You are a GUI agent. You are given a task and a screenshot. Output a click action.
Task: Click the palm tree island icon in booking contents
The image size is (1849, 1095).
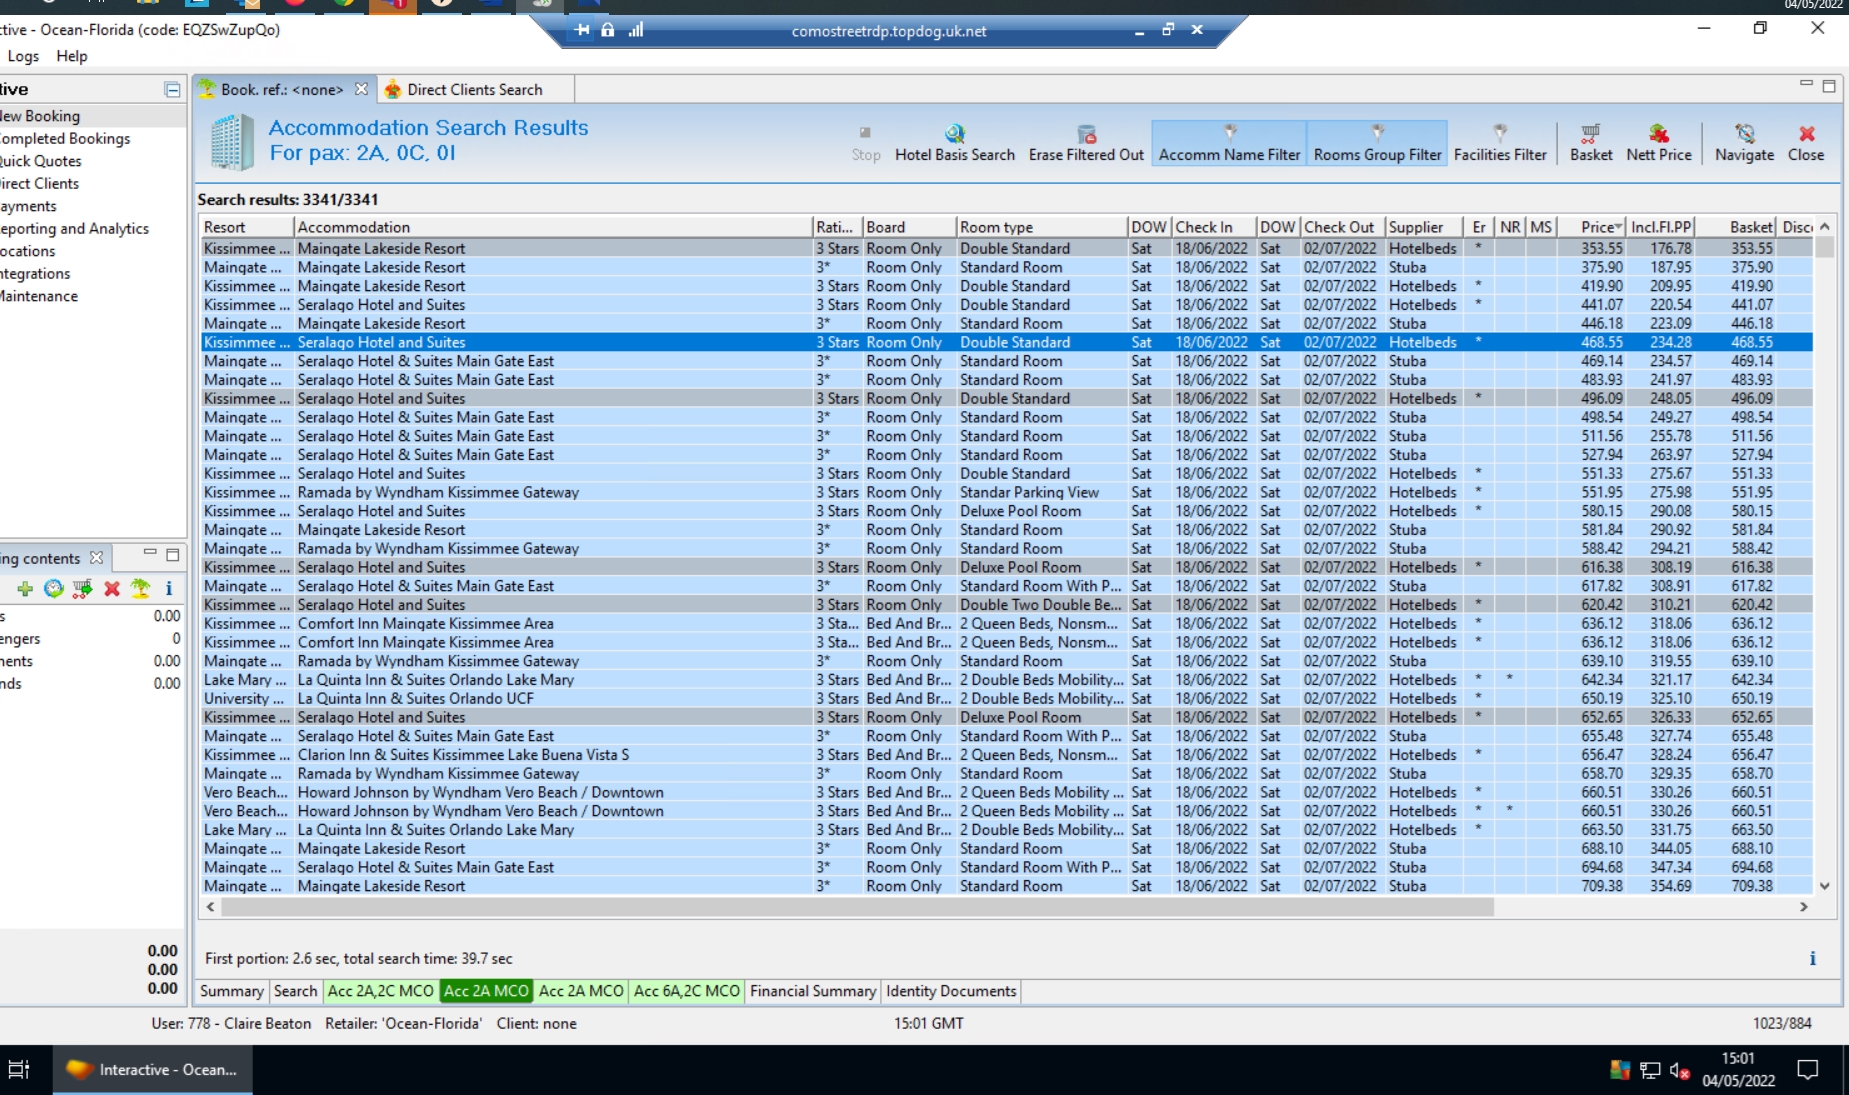click(x=141, y=589)
